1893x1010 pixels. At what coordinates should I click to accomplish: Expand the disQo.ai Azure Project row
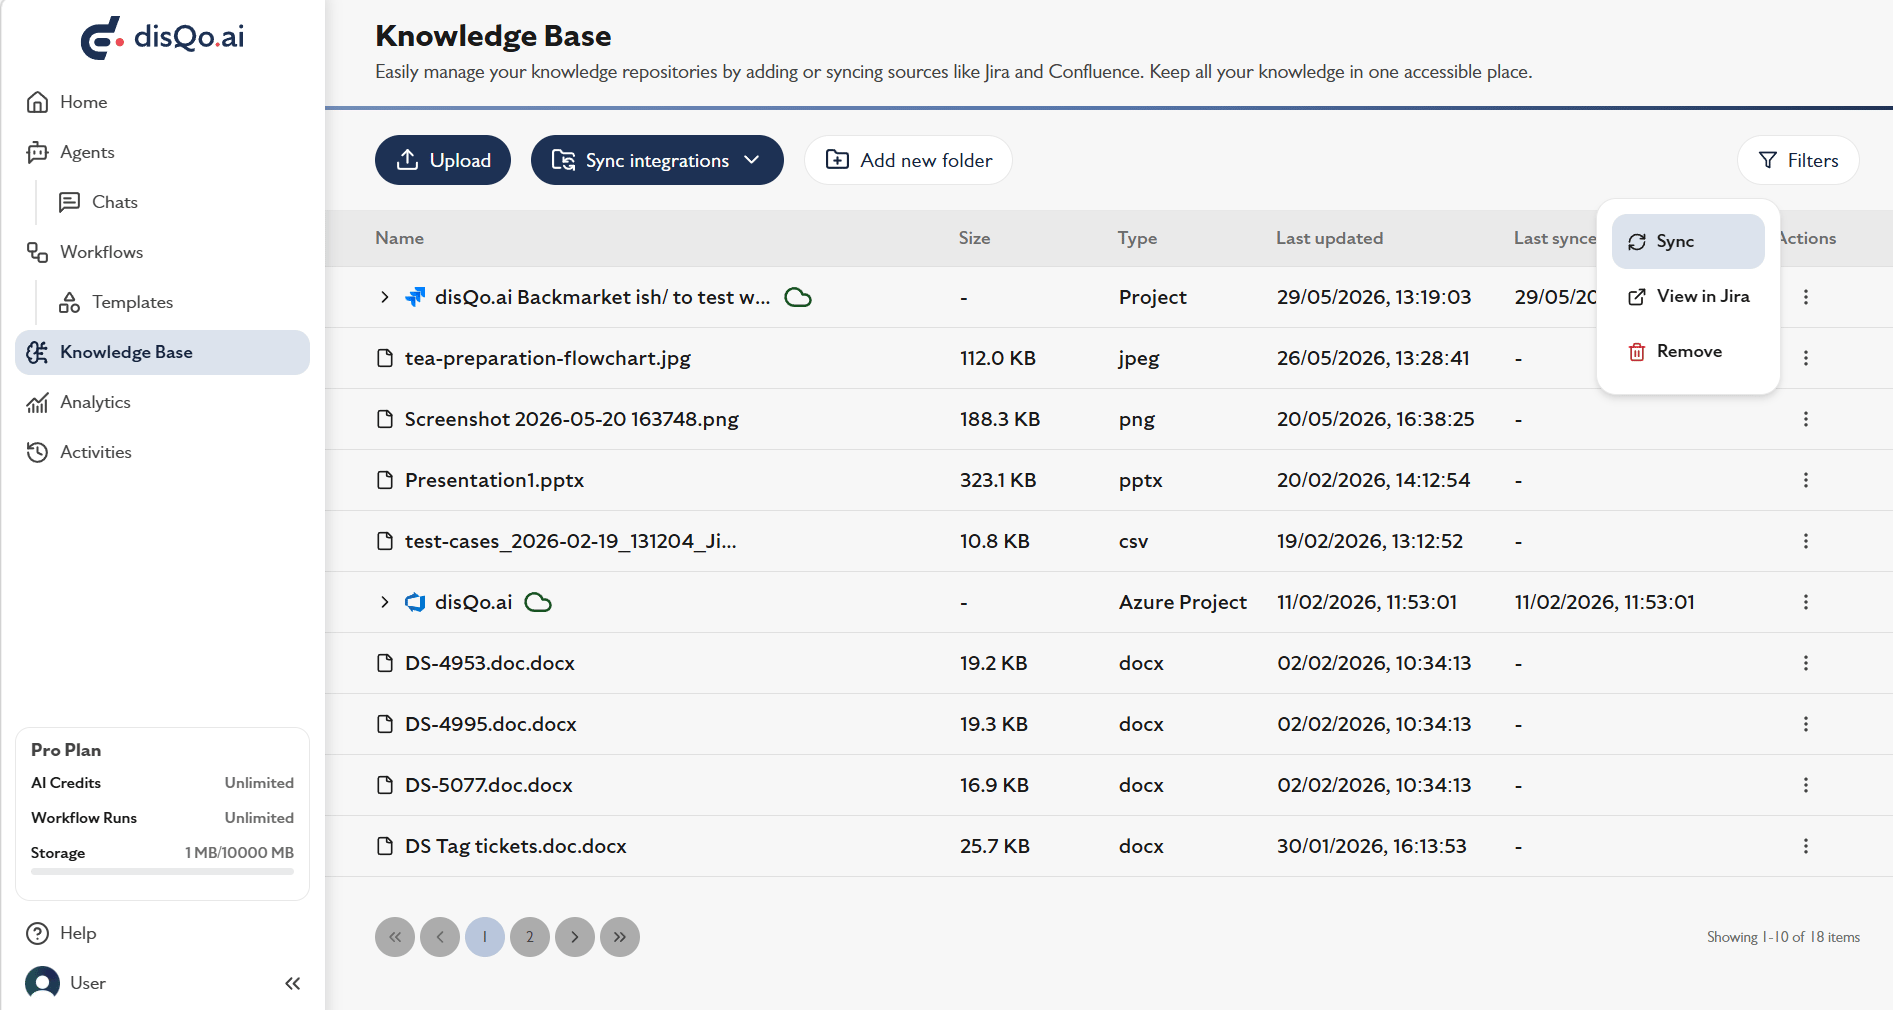pyautogui.click(x=384, y=602)
